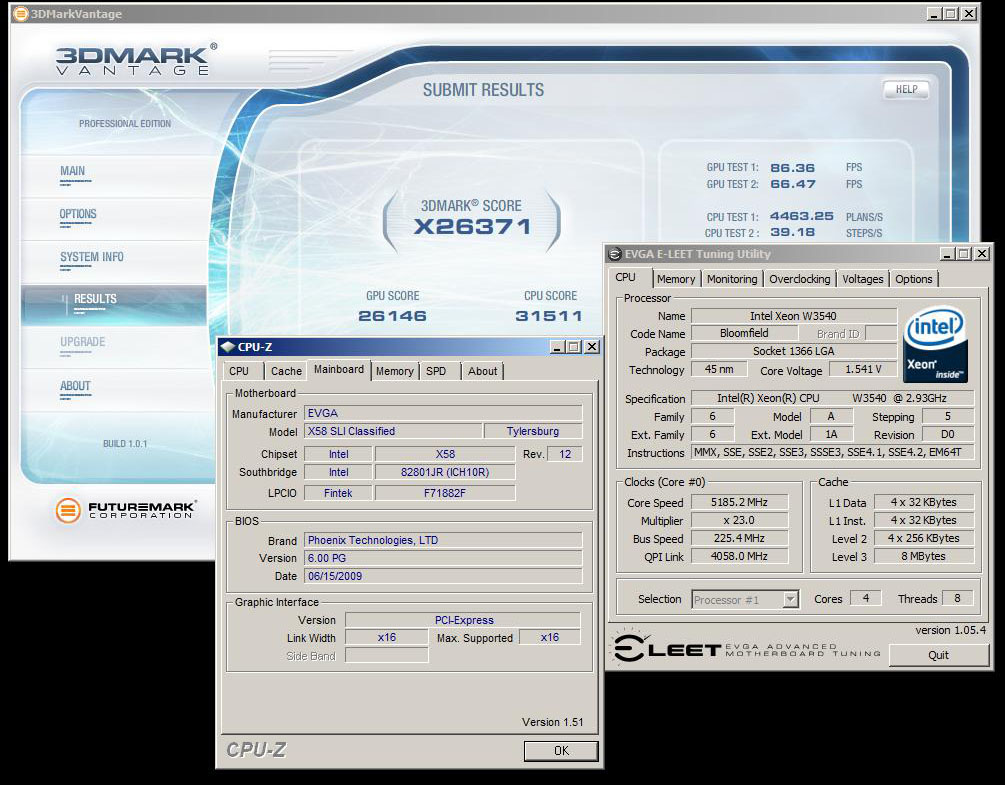
Task: Open UPGRADE in 3DMark sidebar
Action: [x=83, y=343]
